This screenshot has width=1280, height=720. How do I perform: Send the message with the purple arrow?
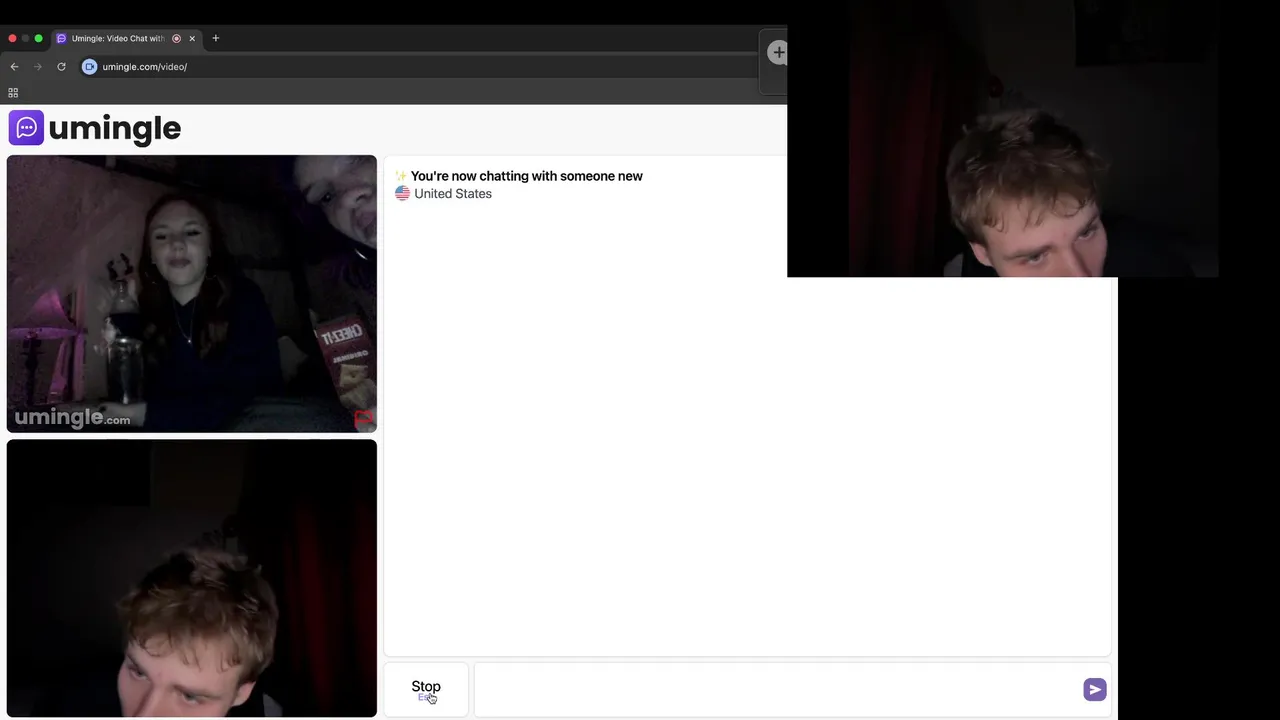(1094, 689)
